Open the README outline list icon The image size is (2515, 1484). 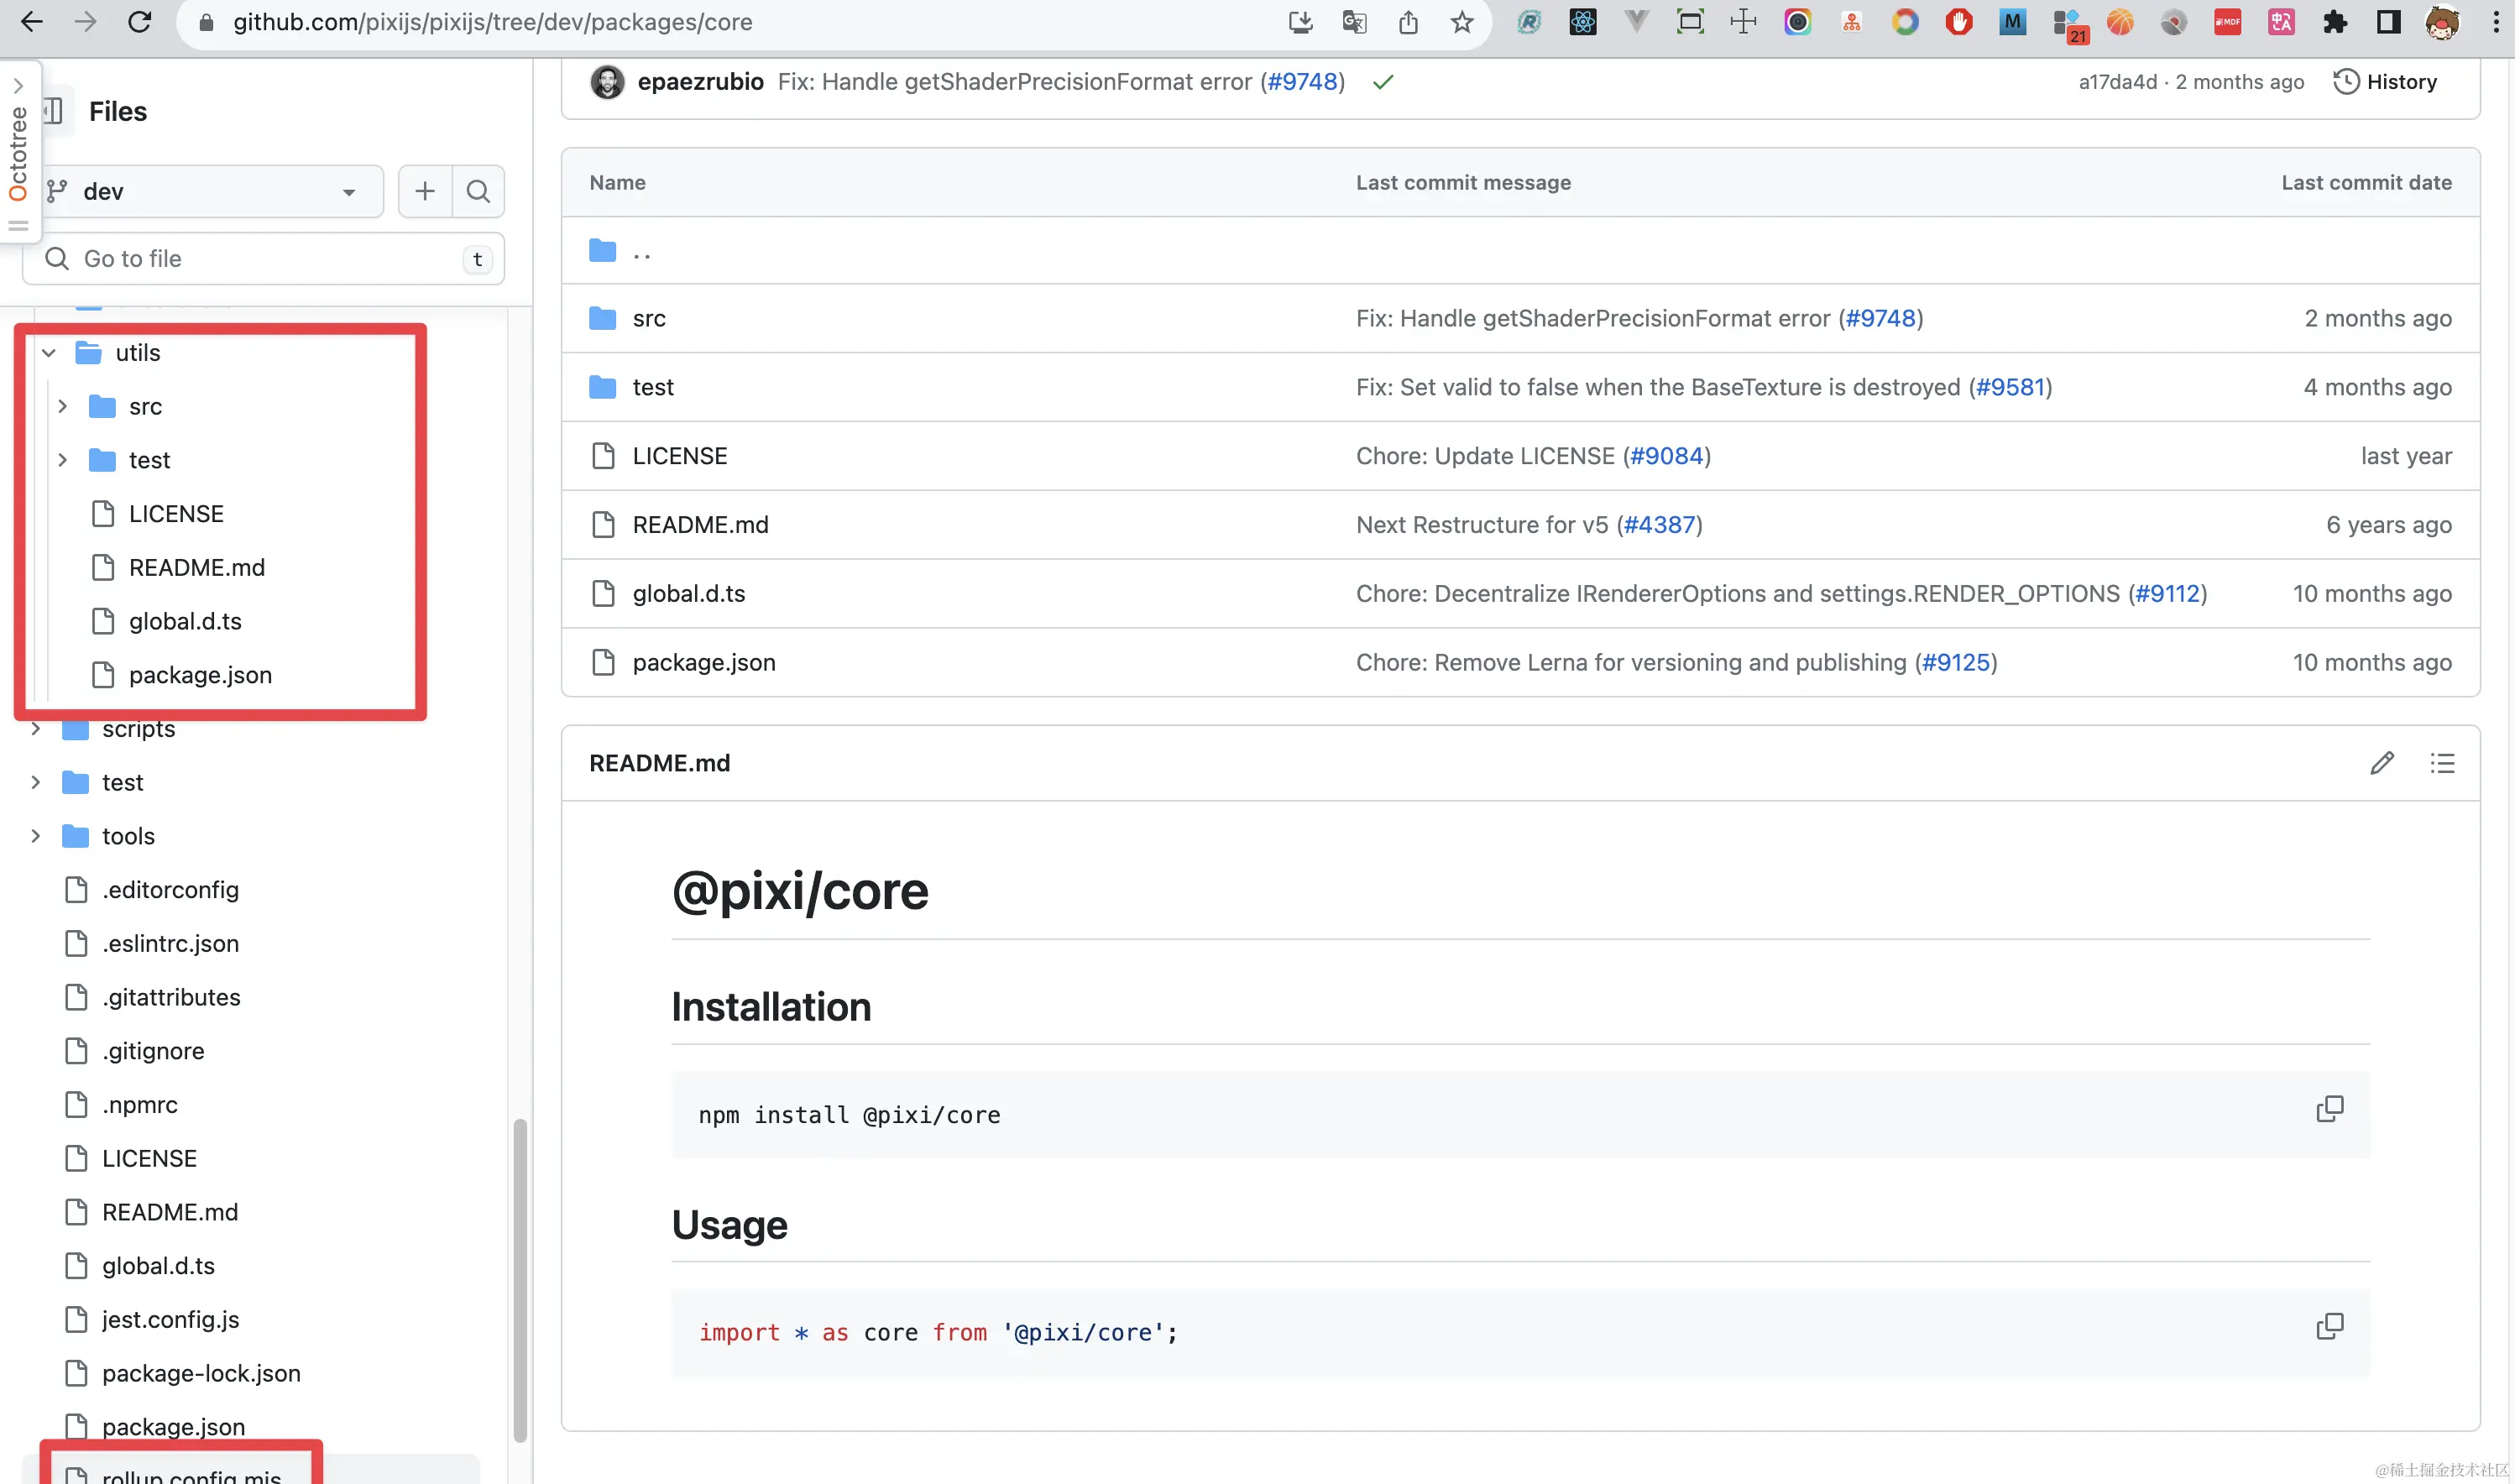pyautogui.click(x=2442, y=763)
